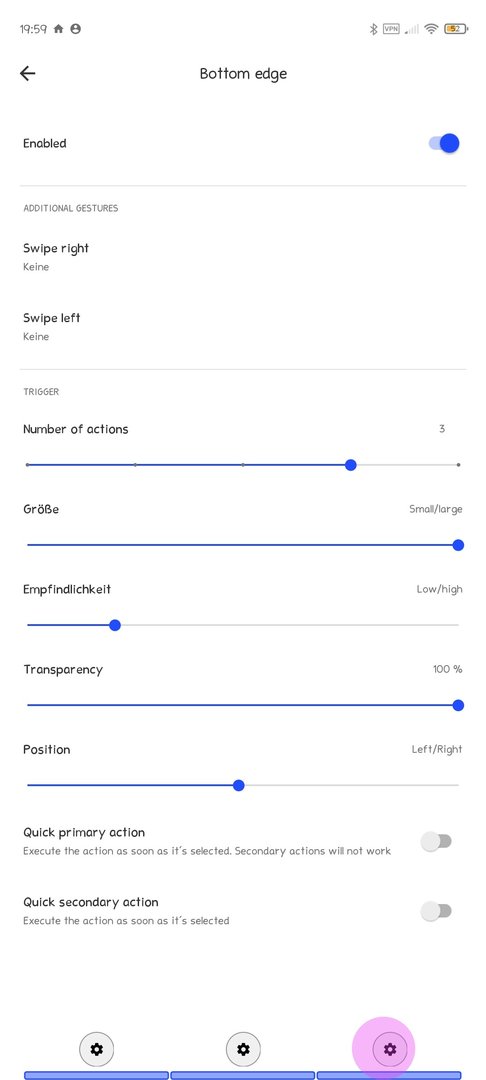Click the Transparency slider handle
The height and width of the screenshot is (1080, 486).
pyautogui.click(x=458, y=705)
